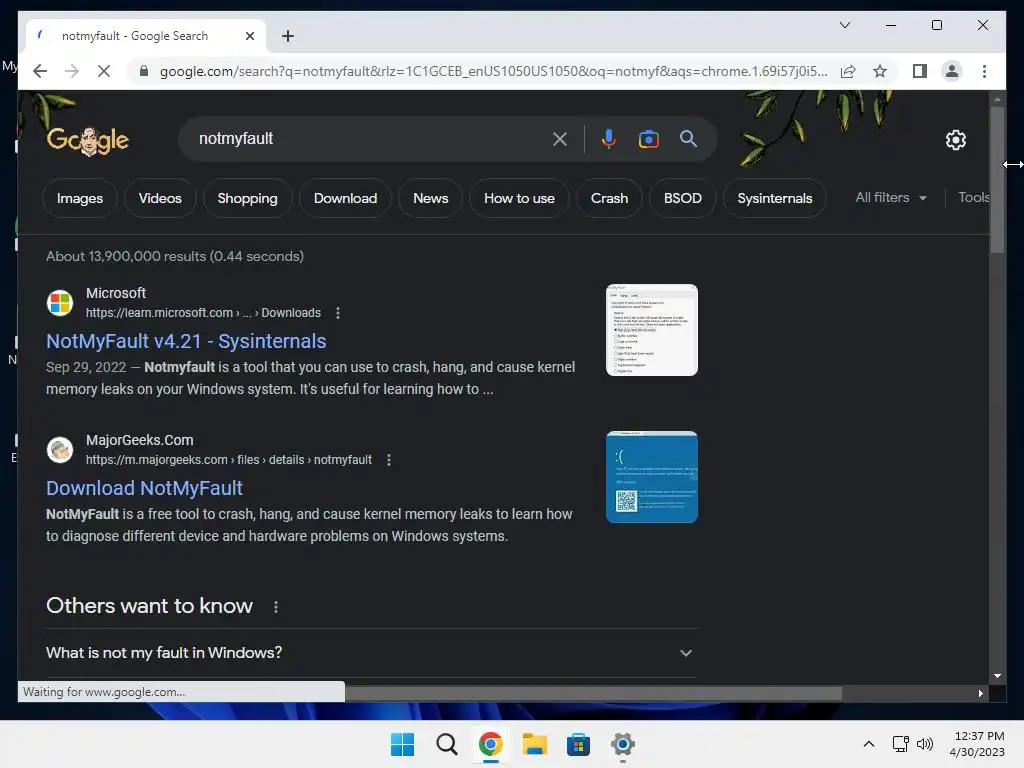
Task: Open Windows taskbar Search
Action: coord(447,744)
